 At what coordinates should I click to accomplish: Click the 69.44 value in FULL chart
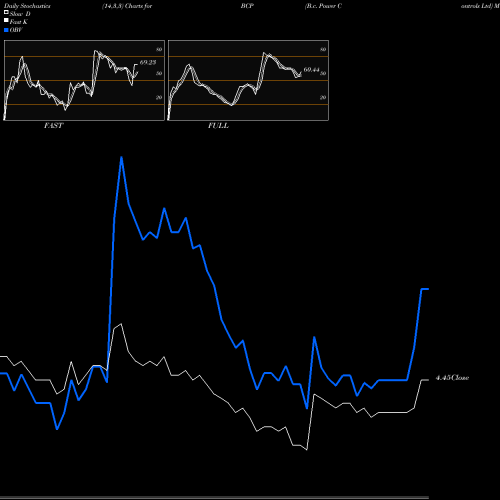pyautogui.click(x=311, y=70)
